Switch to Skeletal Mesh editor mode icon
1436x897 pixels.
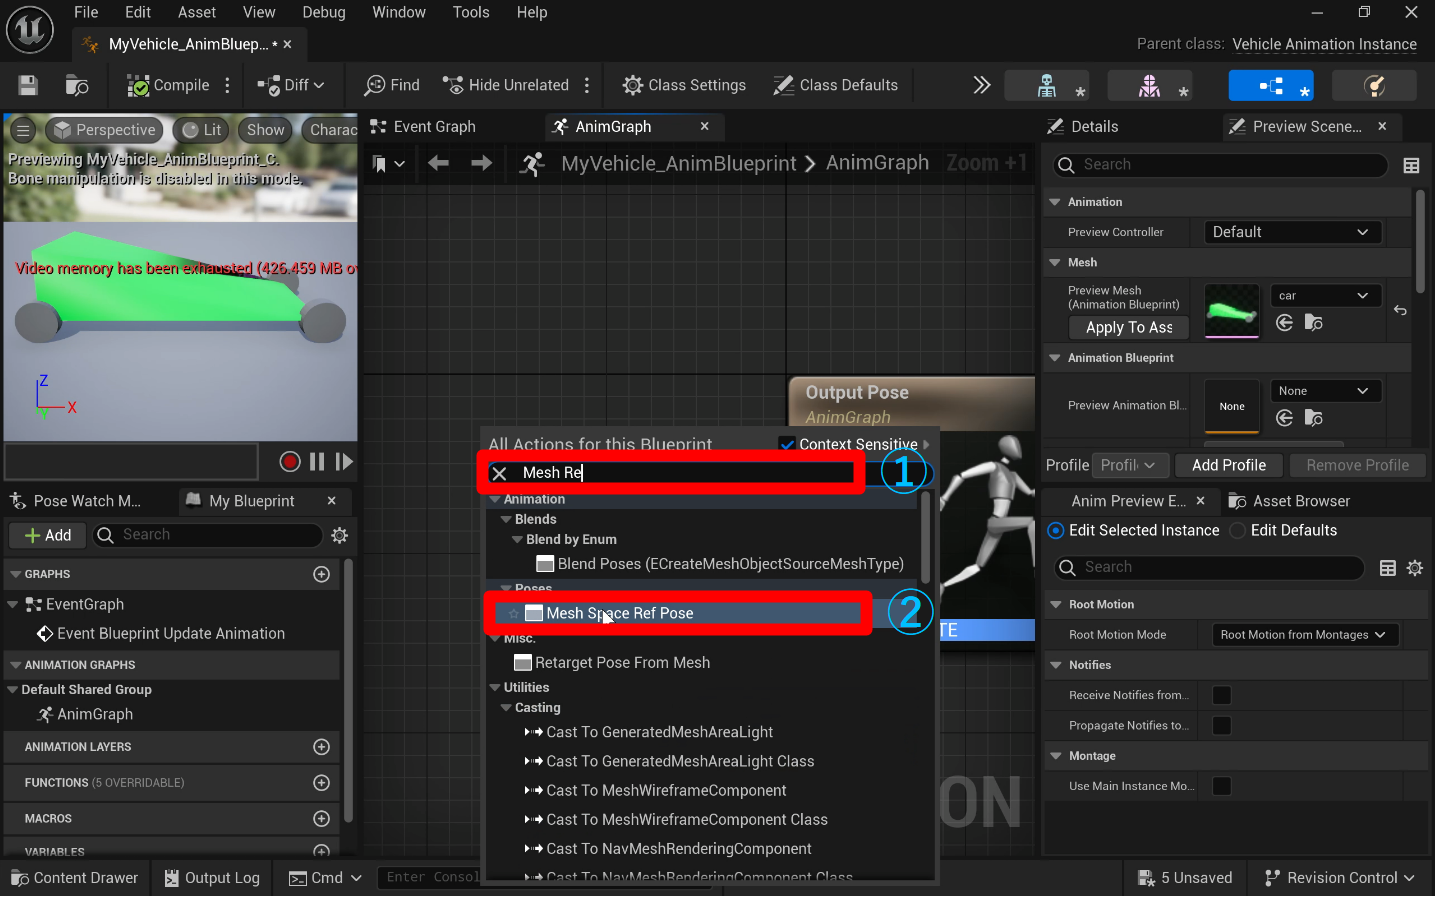pos(1150,86)
